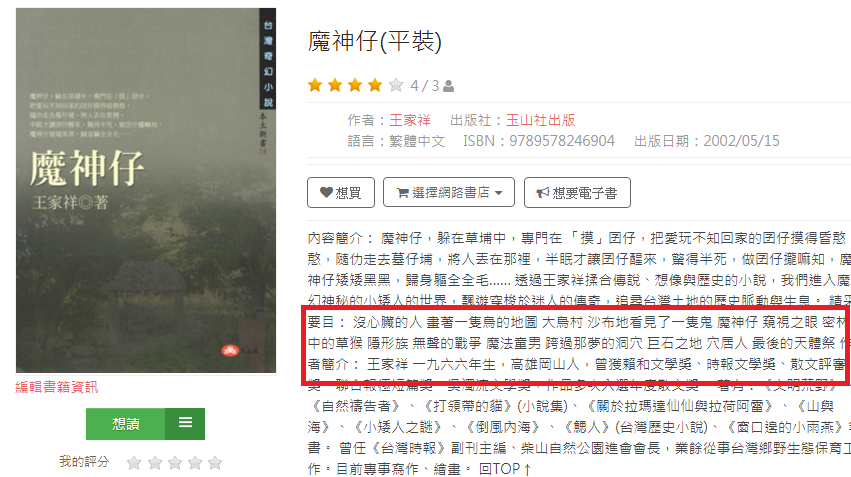
Task: Click the 回TOP link
Action: 505,469
